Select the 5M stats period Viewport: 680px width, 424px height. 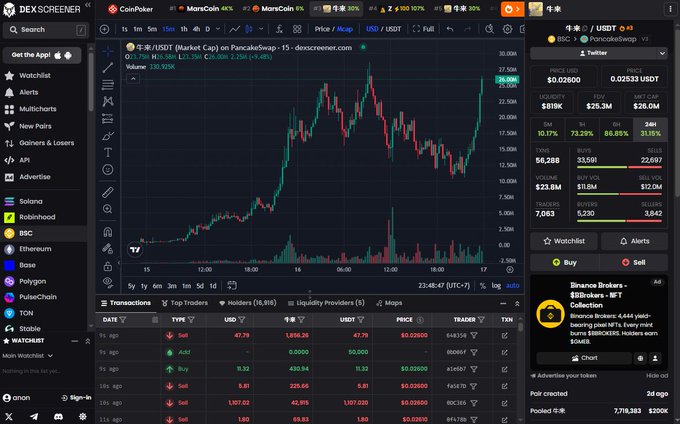point(547,129)
